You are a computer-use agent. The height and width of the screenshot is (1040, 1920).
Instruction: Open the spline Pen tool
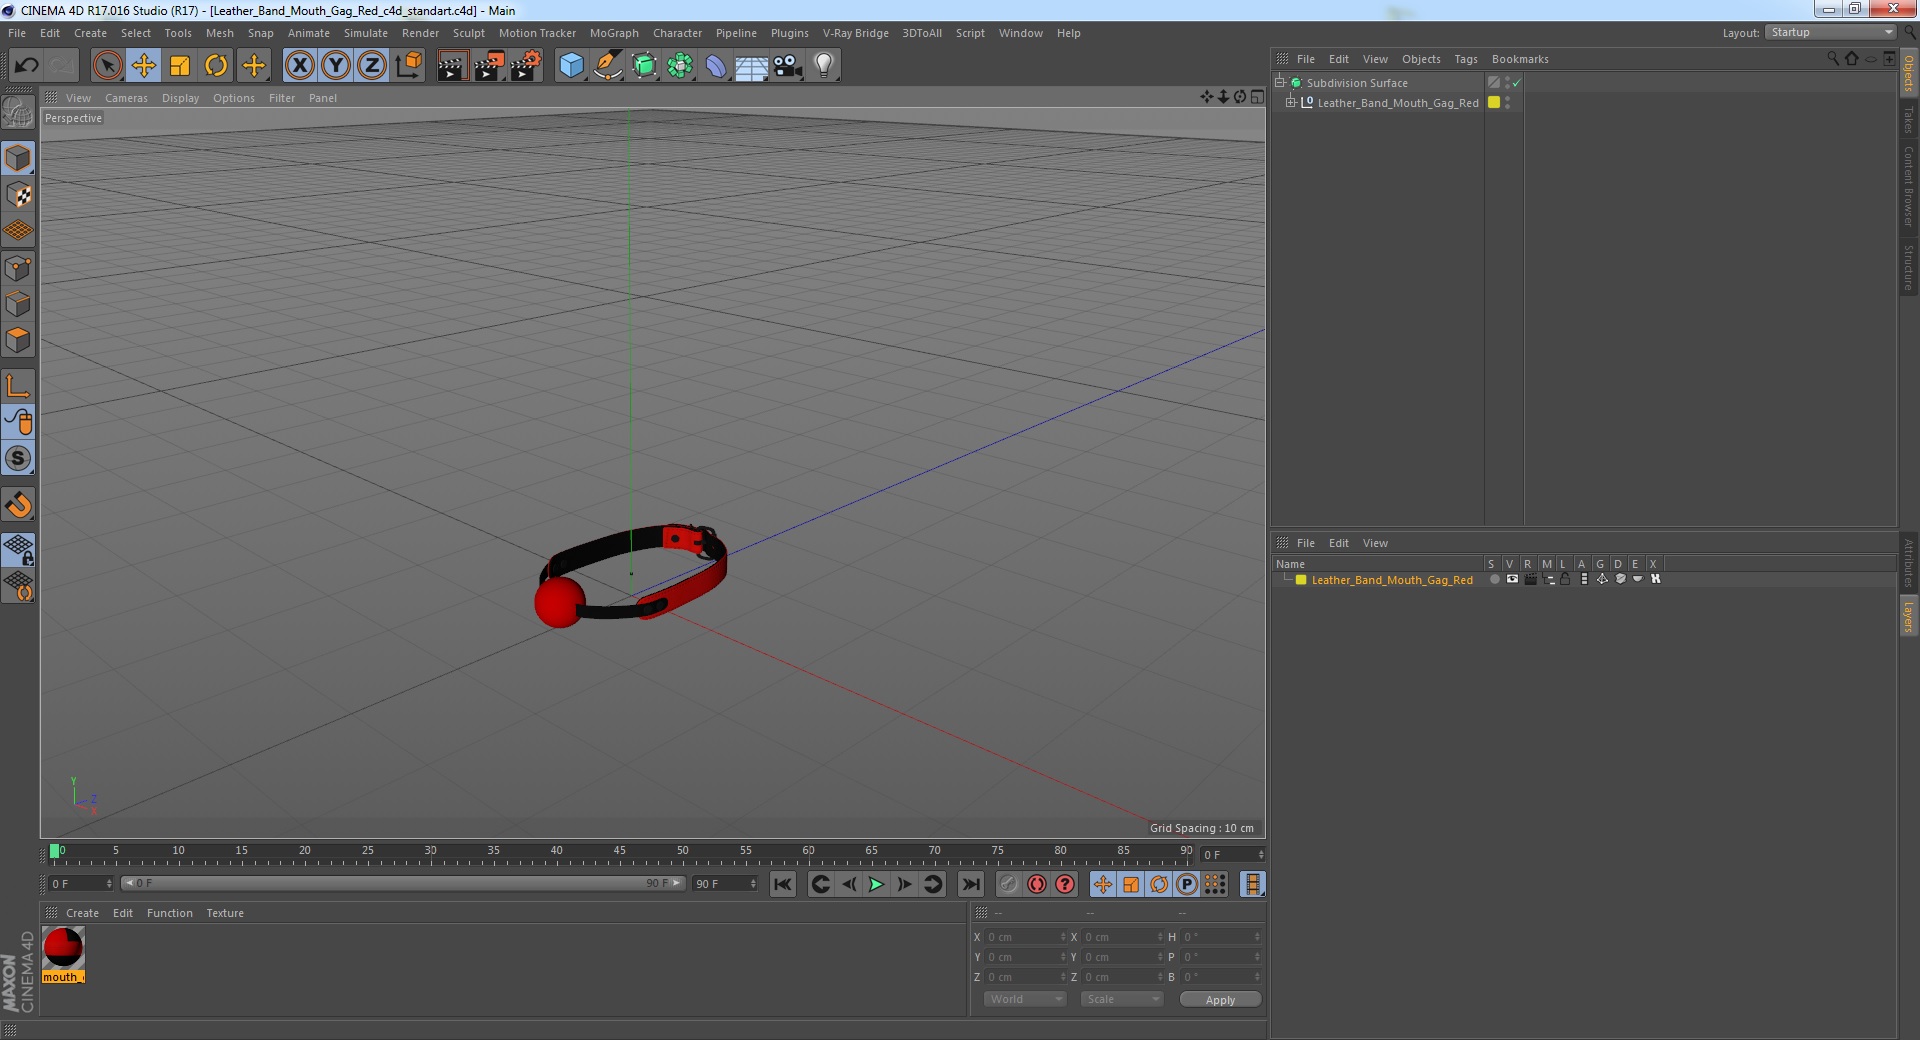coord(607,66)
